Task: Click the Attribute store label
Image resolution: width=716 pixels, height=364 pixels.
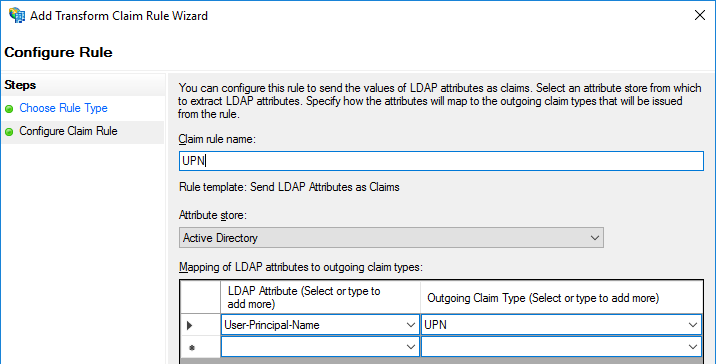Action: click(213, 215)
